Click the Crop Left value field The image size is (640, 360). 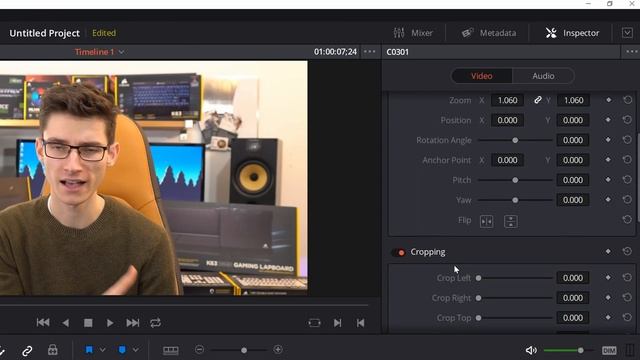coord(573,278)
